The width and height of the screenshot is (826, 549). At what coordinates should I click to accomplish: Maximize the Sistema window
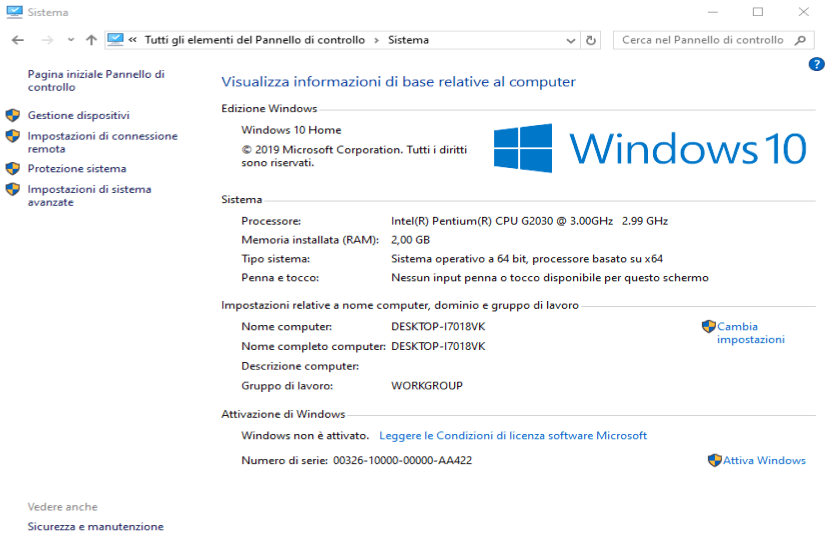click(x=758, y=12)
